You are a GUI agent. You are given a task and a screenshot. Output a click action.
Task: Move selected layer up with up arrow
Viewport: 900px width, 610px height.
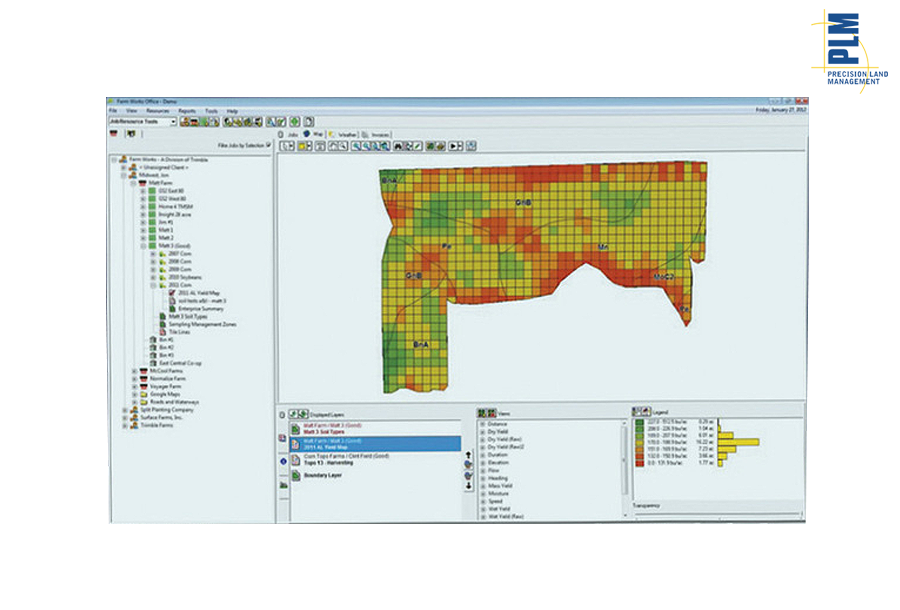coord(468,455)
